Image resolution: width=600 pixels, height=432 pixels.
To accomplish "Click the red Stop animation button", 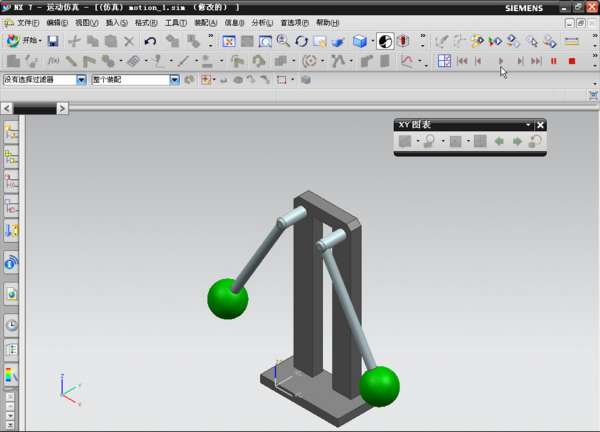I will [572, 61].
